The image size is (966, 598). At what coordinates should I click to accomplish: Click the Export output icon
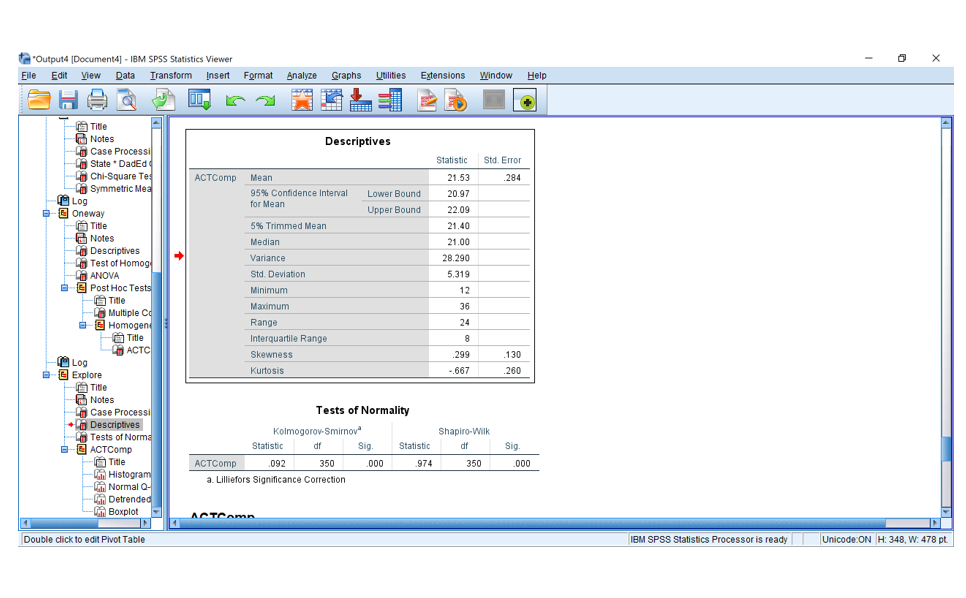pyautogui.click(x=163, y=100)
